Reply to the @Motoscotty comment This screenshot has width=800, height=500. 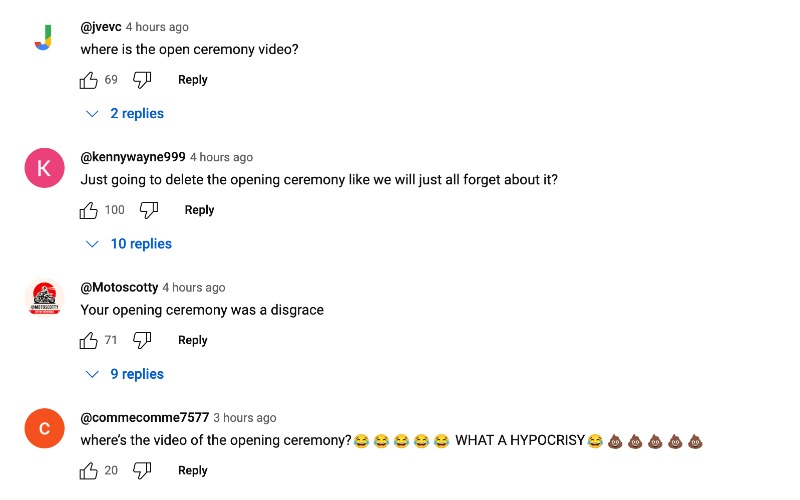click(193, 340)
